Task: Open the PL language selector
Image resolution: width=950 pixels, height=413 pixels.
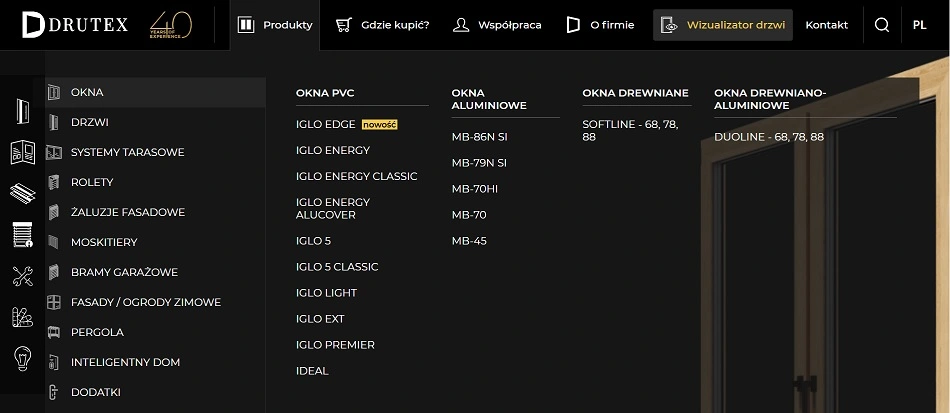Action: [x=919, y=25]
